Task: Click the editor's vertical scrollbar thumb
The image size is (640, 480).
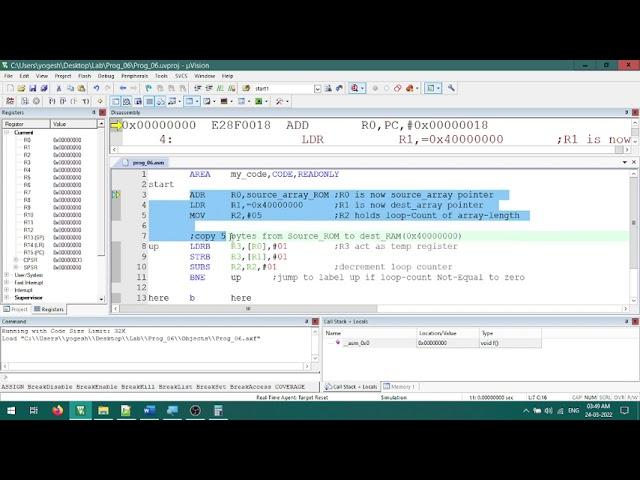Action: (x=634, y=222)
